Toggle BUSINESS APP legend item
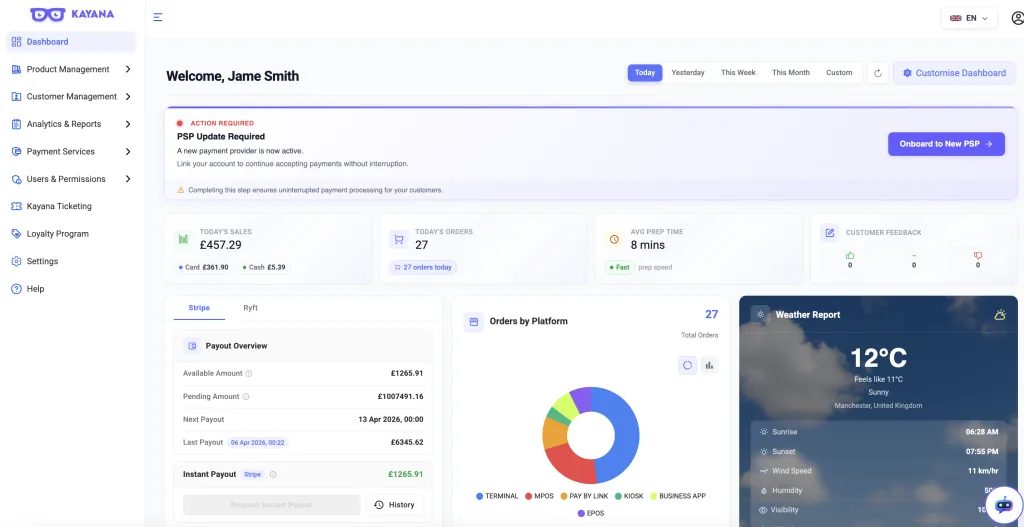1024x527 pixels. click(678, 496)
